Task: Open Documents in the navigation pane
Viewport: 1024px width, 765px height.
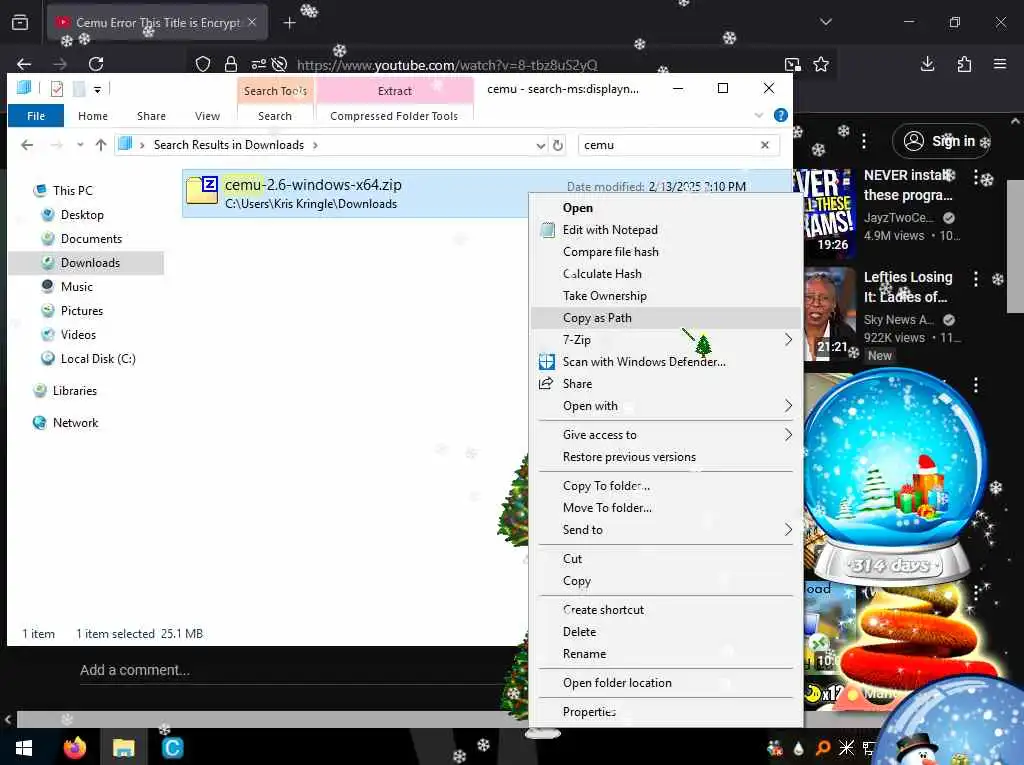Action: click(x=91, y=239)
